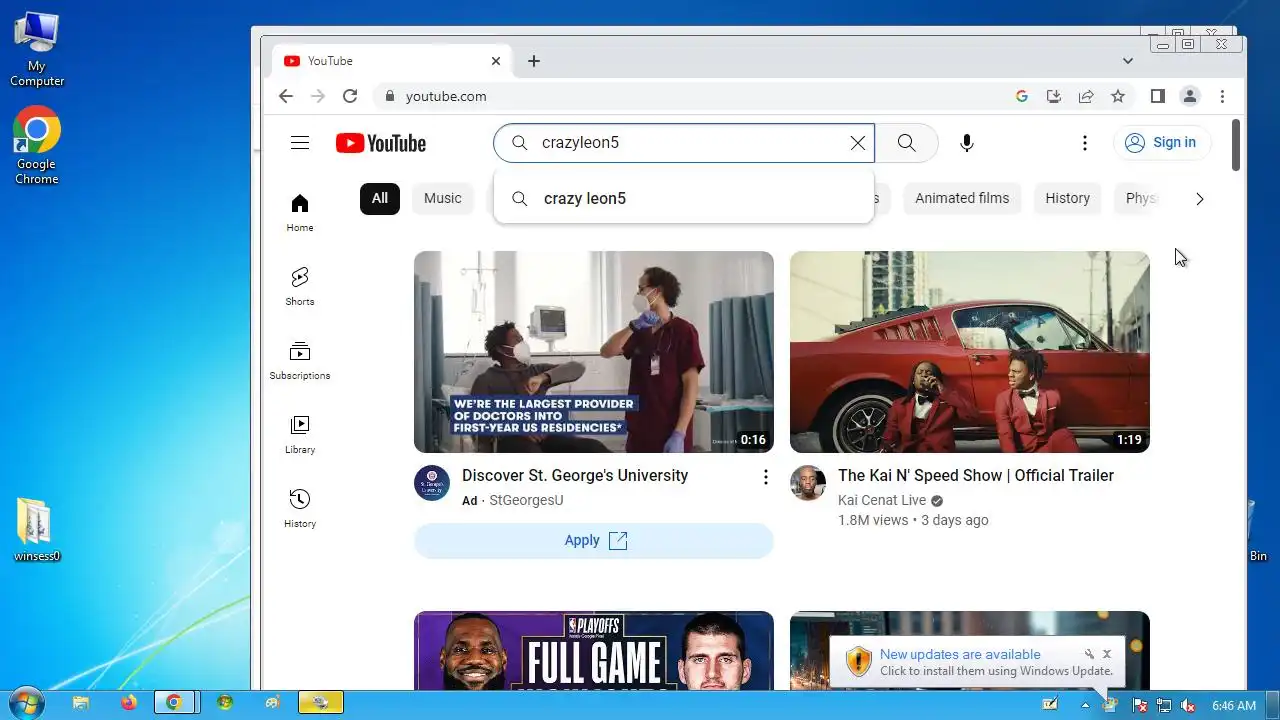This screenshot has width=1280, height=720.
Task: Open History in sidebar
Action: coord(300,509)
